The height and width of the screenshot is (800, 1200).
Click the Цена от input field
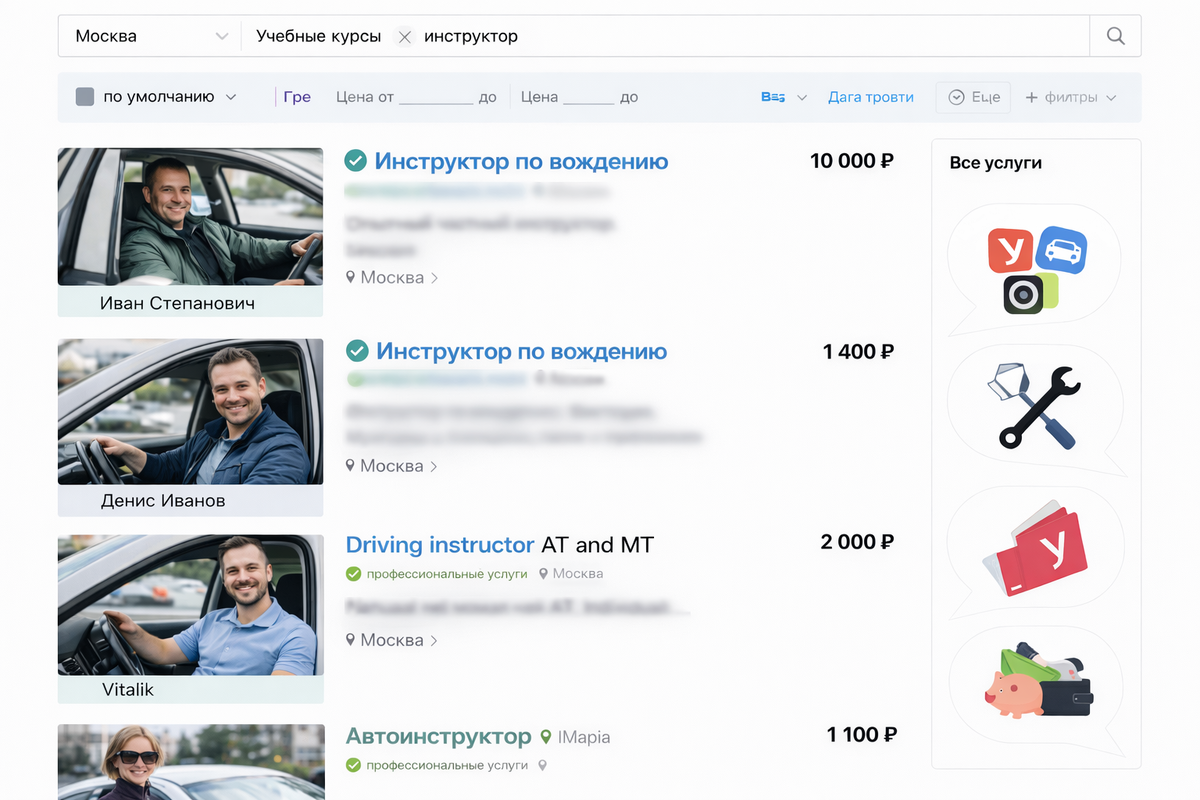[x=435, y=97]
